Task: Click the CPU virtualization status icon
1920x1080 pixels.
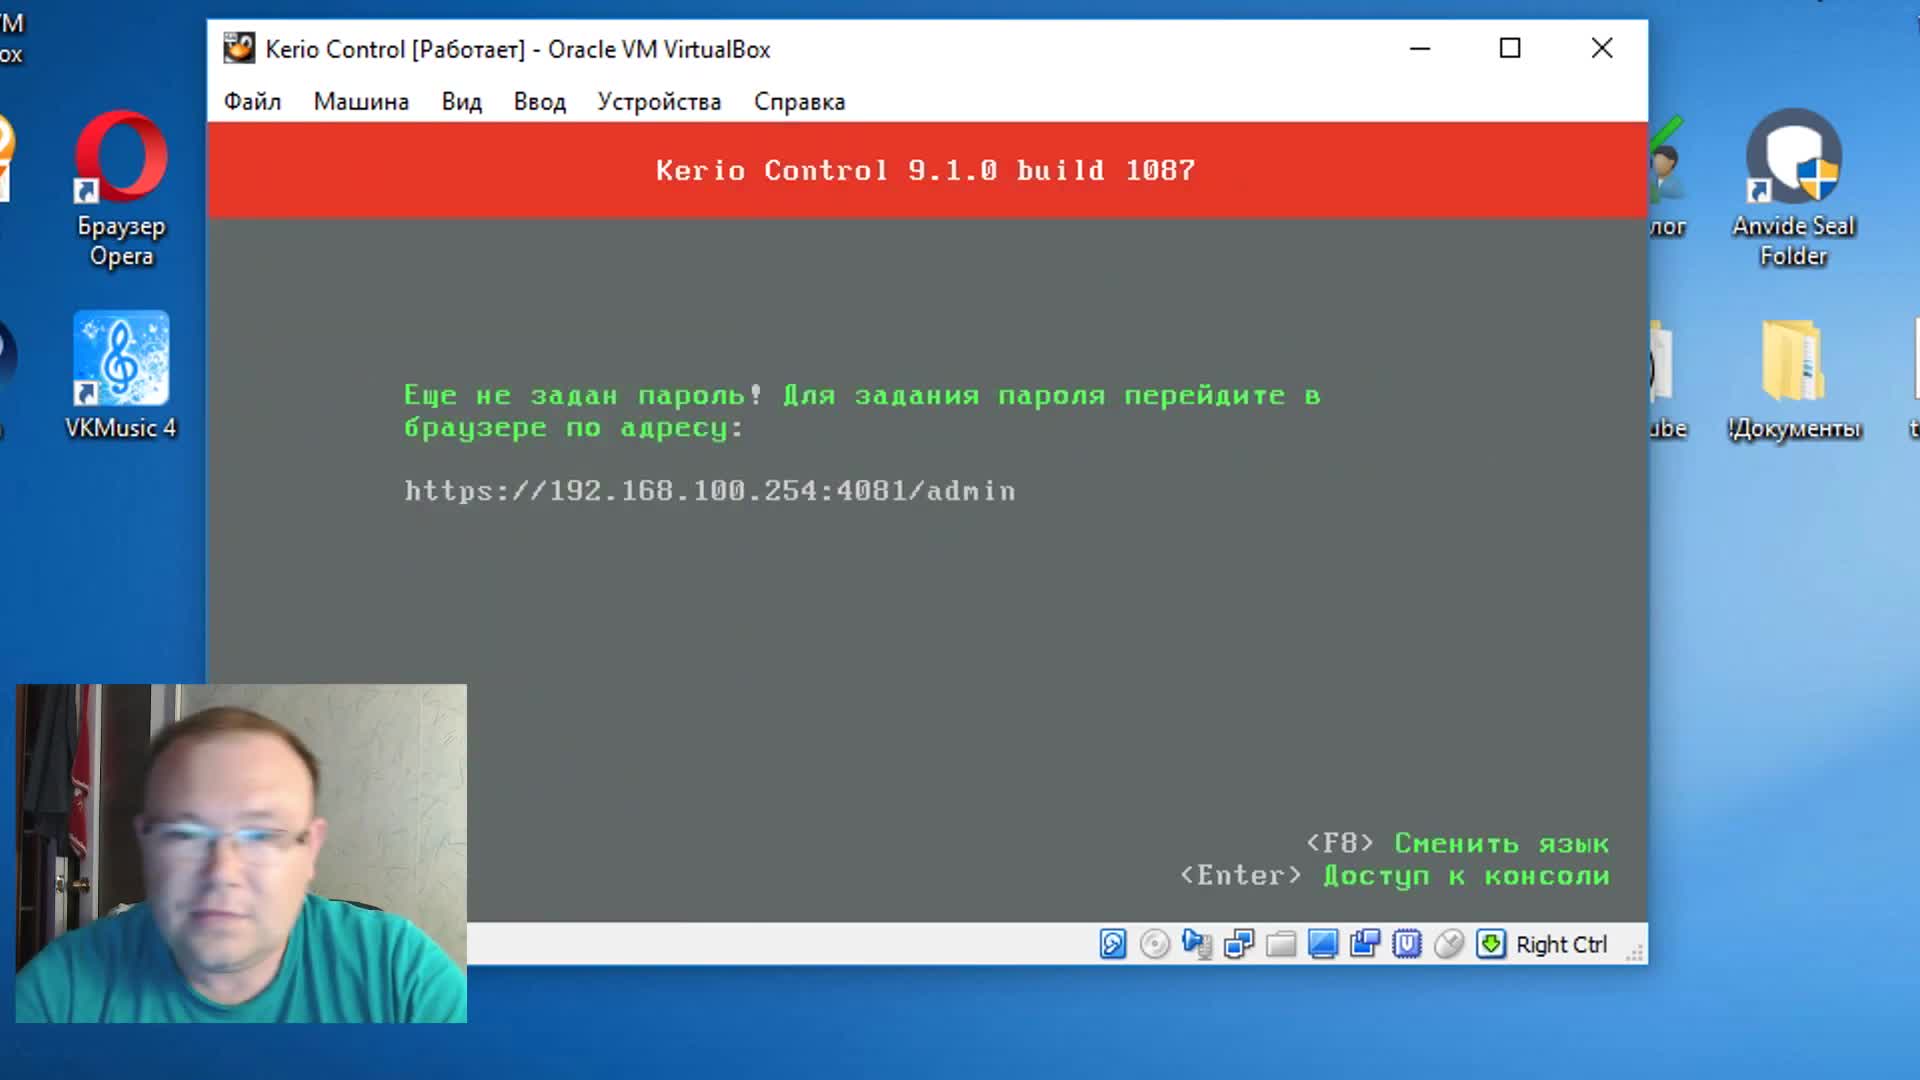Action: click(x=1407, y=944)
